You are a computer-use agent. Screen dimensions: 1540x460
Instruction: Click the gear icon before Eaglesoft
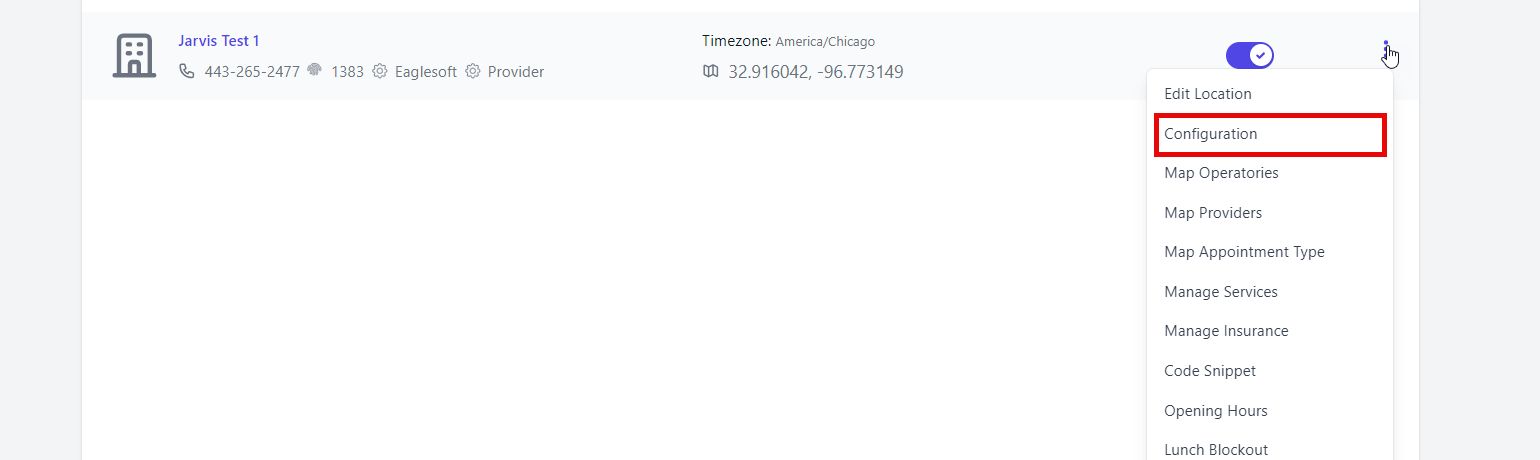click(x=380, y=71)
